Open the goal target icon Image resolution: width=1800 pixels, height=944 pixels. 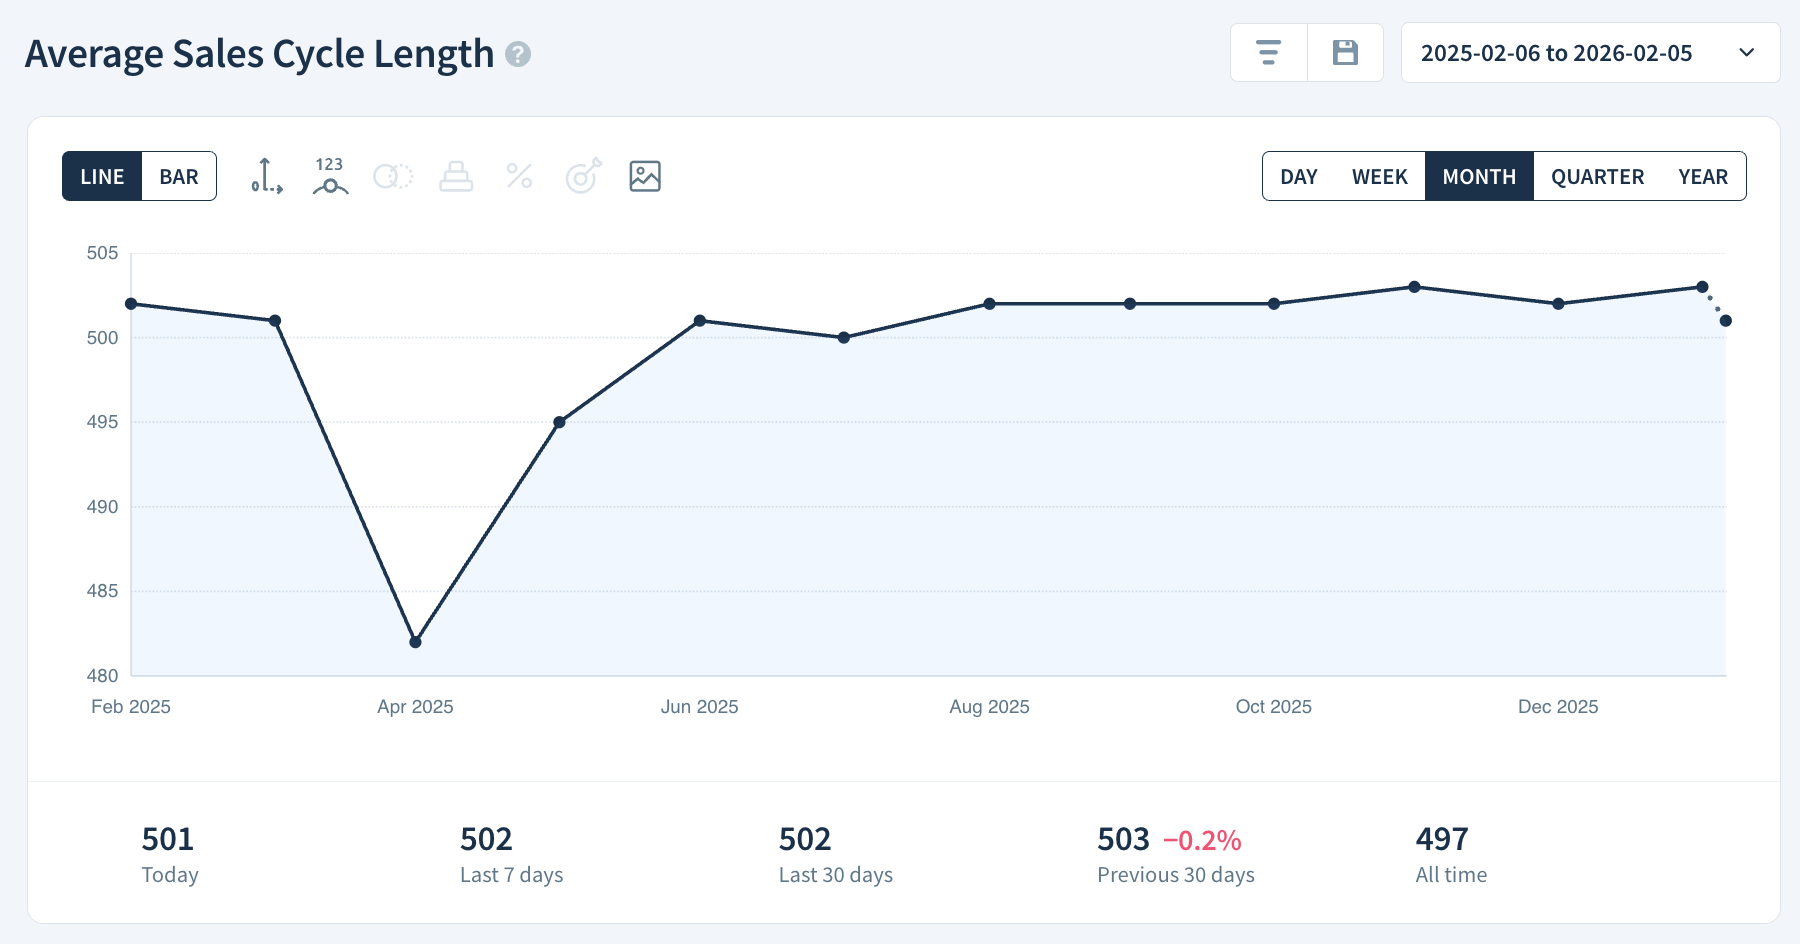[x=582, y=176]
